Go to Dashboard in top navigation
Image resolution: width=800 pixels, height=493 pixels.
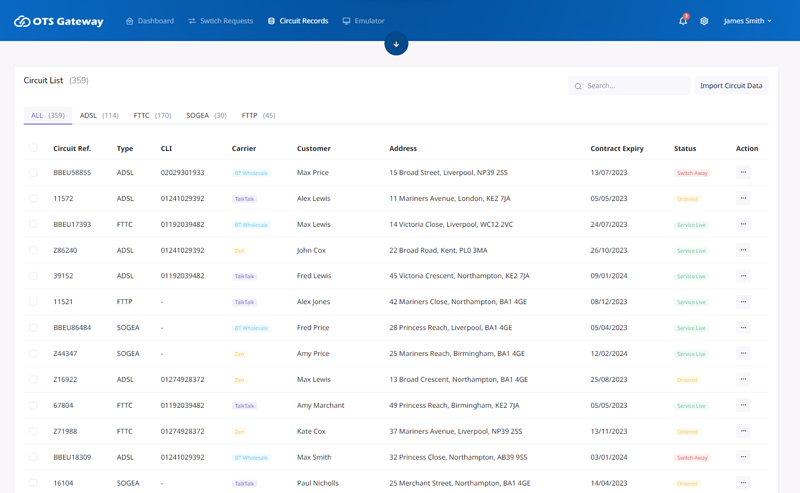[x=150, y=21]
